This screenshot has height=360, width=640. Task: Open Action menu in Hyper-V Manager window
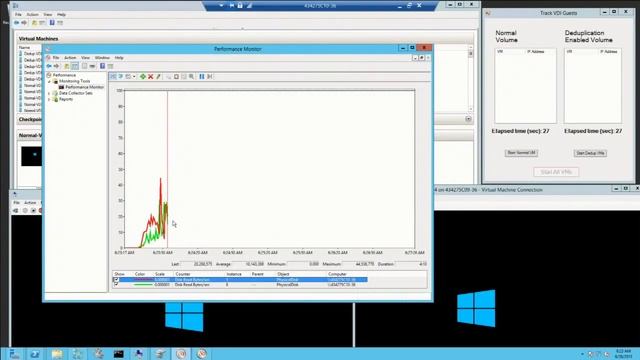pyautogui.click(x=32, y=14)
